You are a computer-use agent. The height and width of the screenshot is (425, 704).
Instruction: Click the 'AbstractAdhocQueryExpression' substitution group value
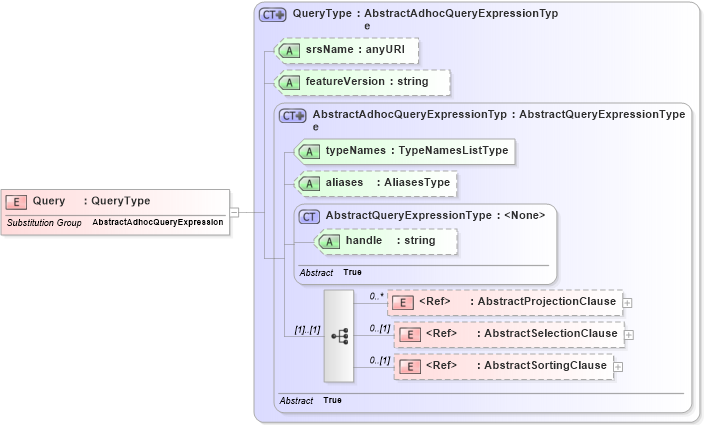158,222
